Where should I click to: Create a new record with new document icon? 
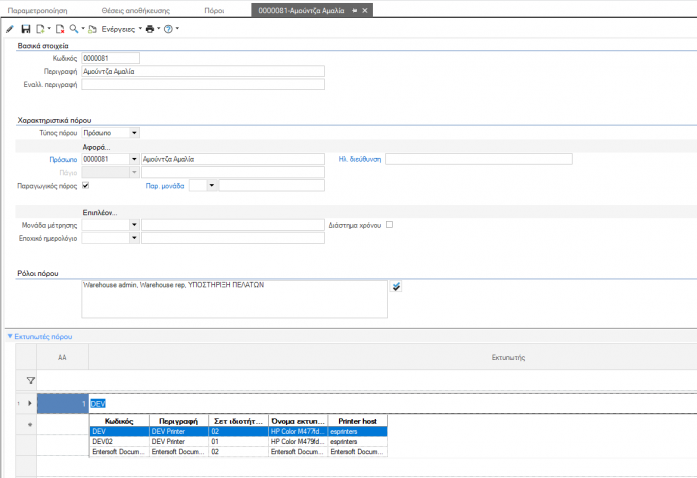pos(40,29)
